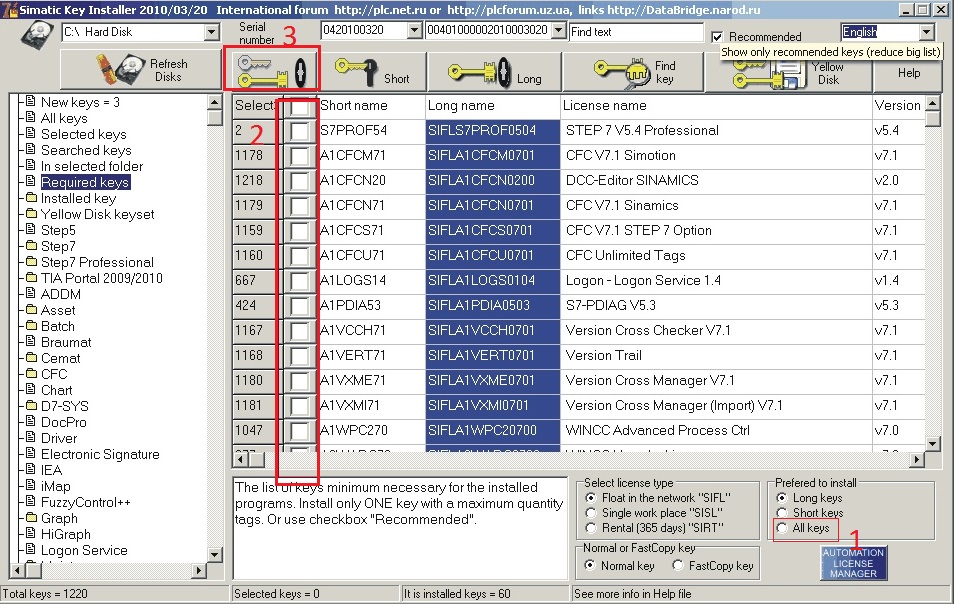Check the A1CFCN20 key row checkbox
954x604 pixels.
(299, 181)
